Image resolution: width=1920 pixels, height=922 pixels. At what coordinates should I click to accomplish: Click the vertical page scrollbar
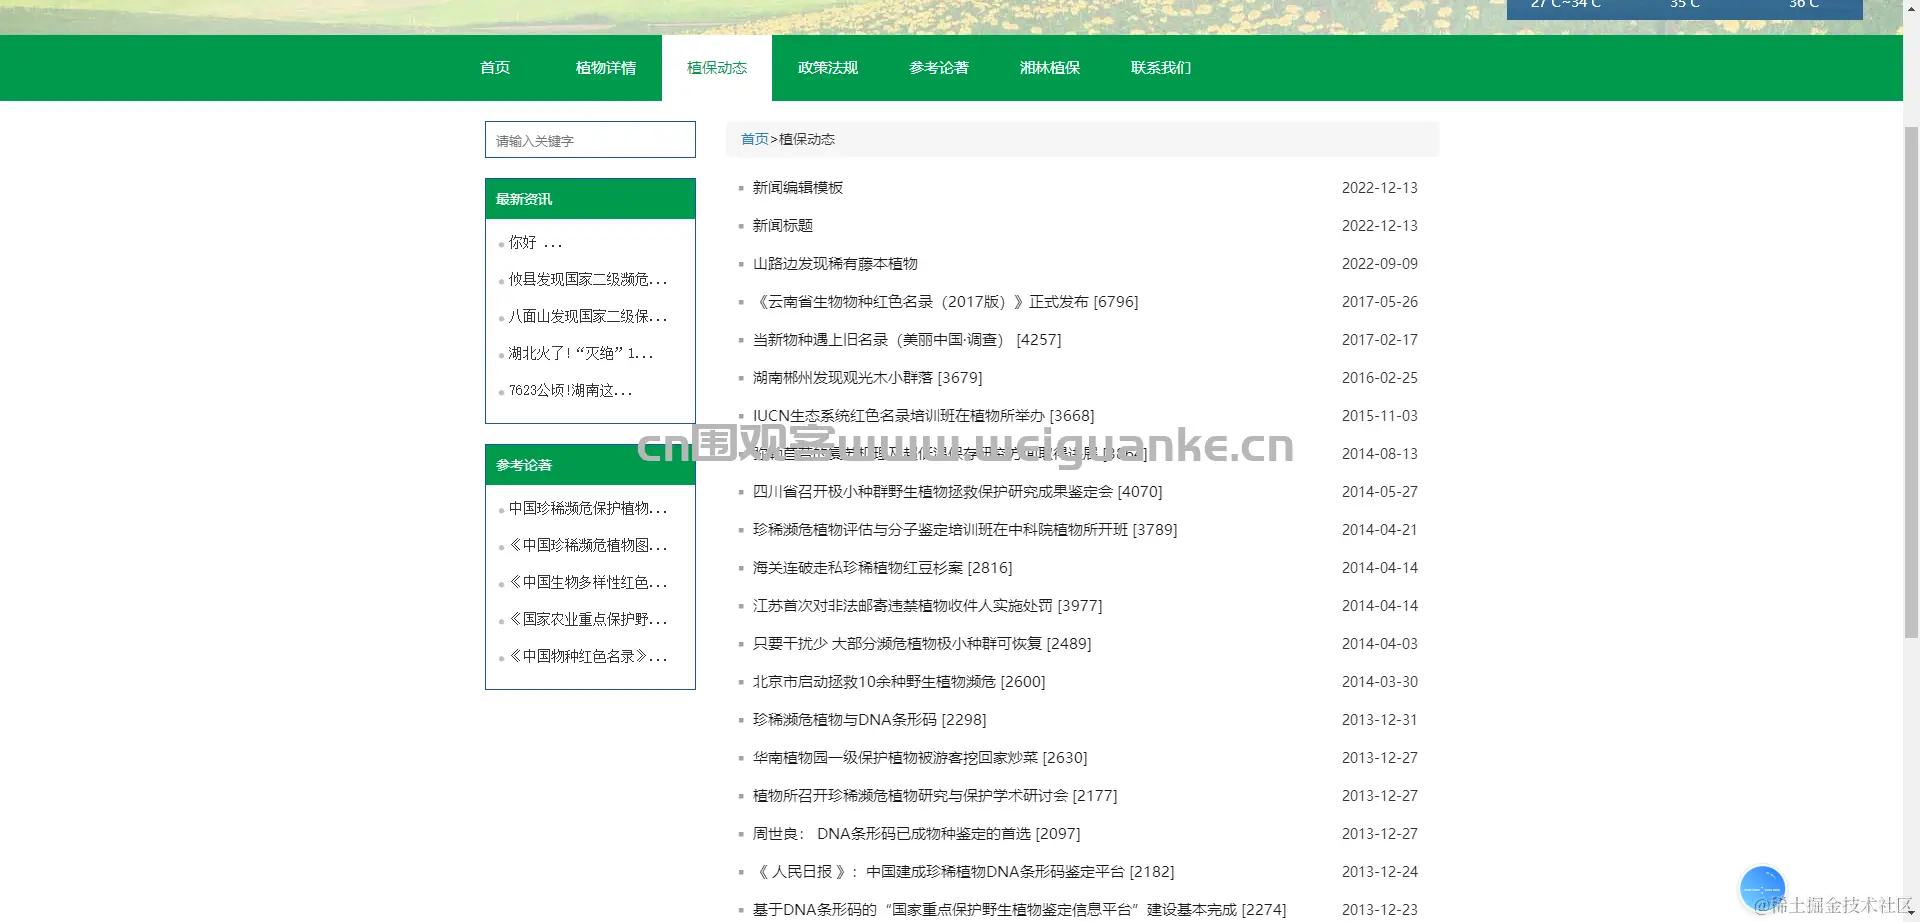pos(1911,380)
